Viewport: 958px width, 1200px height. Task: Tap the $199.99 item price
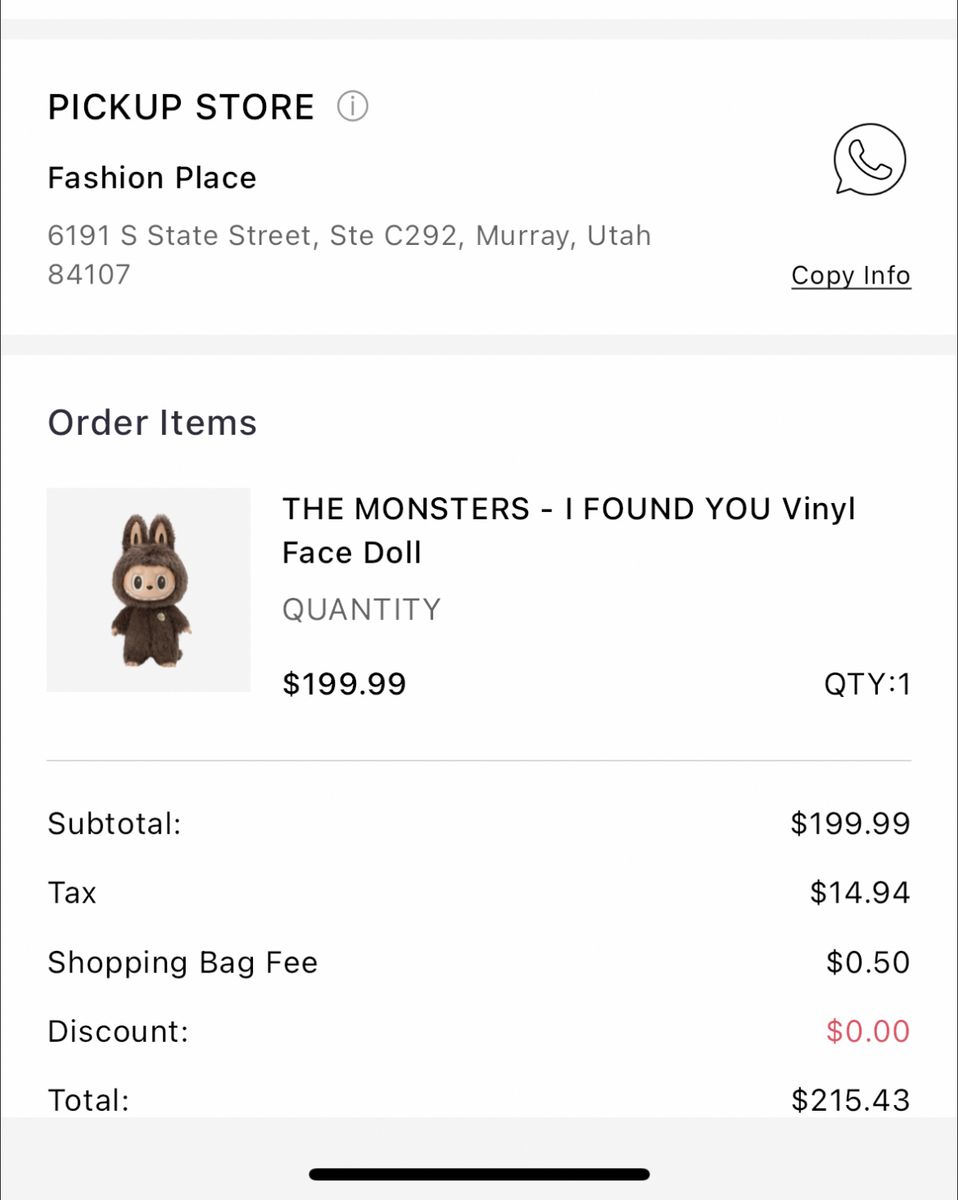[344, 684]
